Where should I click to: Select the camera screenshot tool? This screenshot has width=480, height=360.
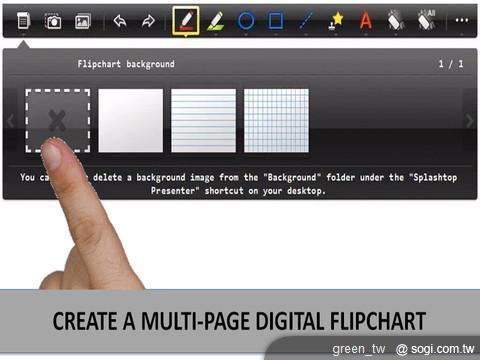[x=53, y=21]
